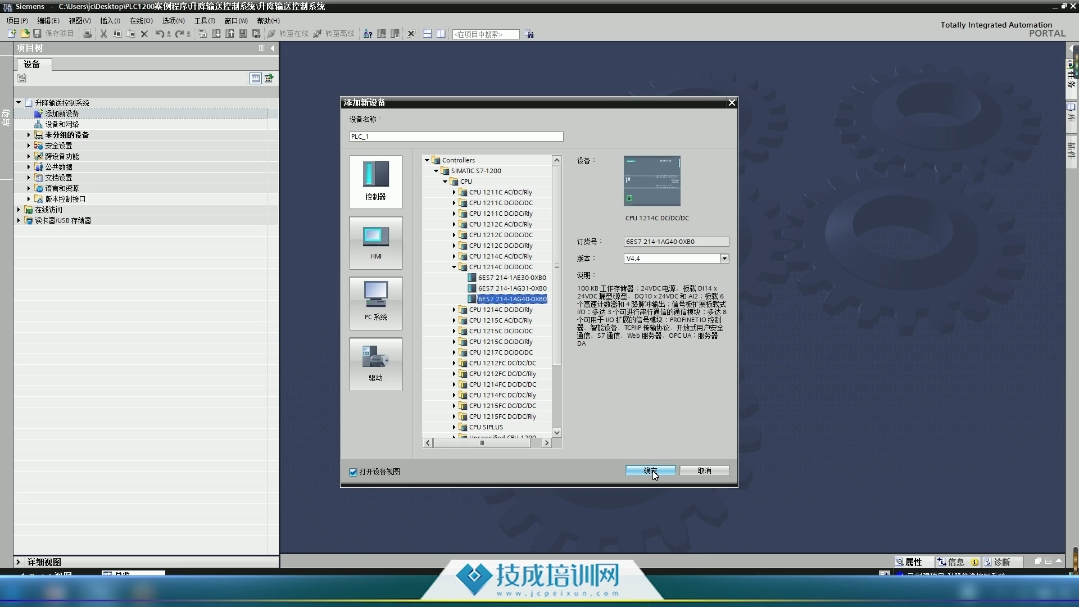Click the Go online (转至在线) toolbar button
The height and width of the screenshot is (607, 1079).
[x=288, y=34]
